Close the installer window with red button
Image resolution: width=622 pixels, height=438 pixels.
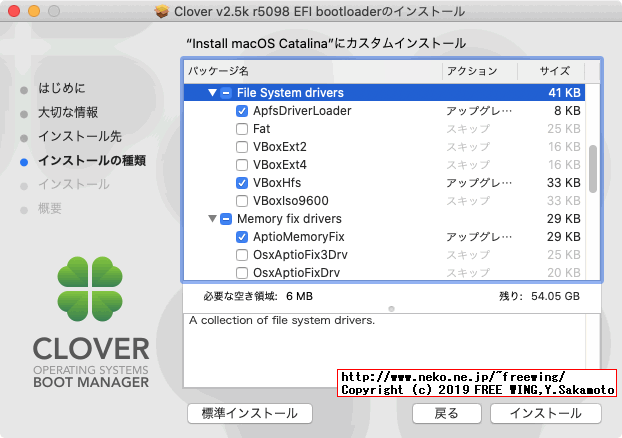point(14,11)
